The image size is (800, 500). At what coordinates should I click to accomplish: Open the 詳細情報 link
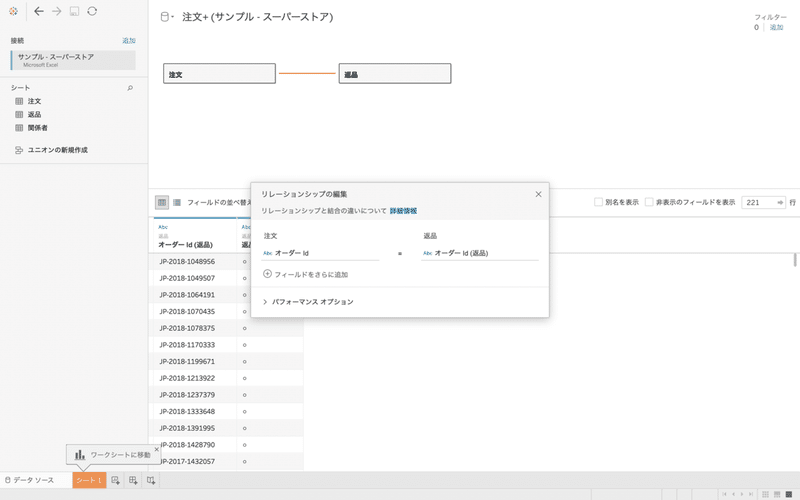403,211
